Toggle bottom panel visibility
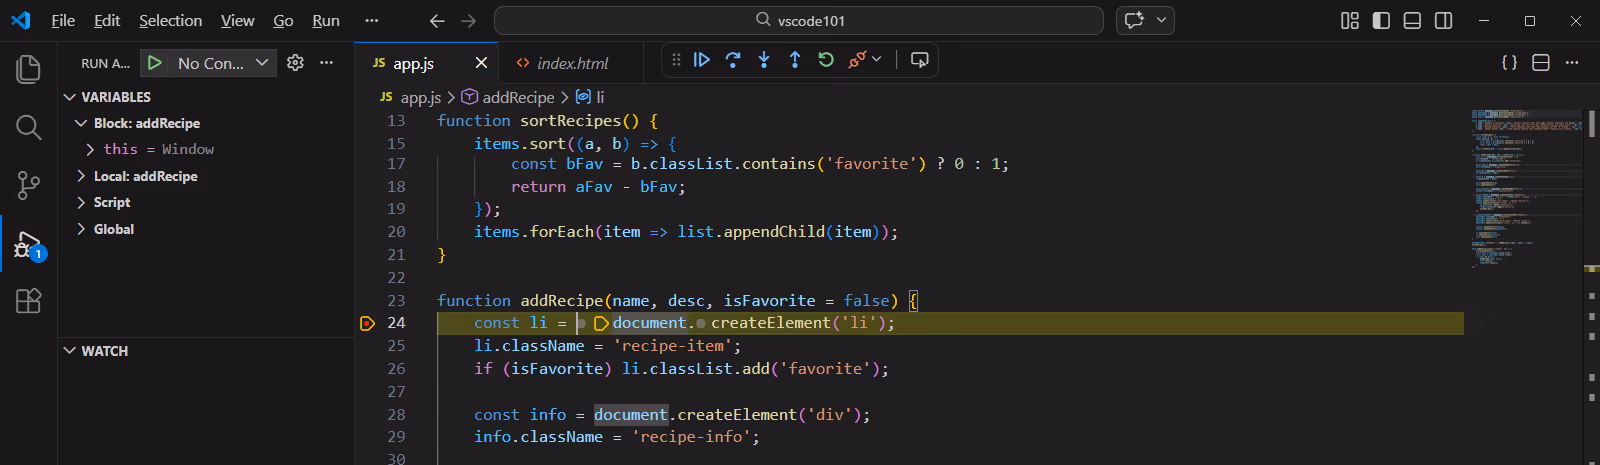1600x465 pixels. pos(1412,21)
